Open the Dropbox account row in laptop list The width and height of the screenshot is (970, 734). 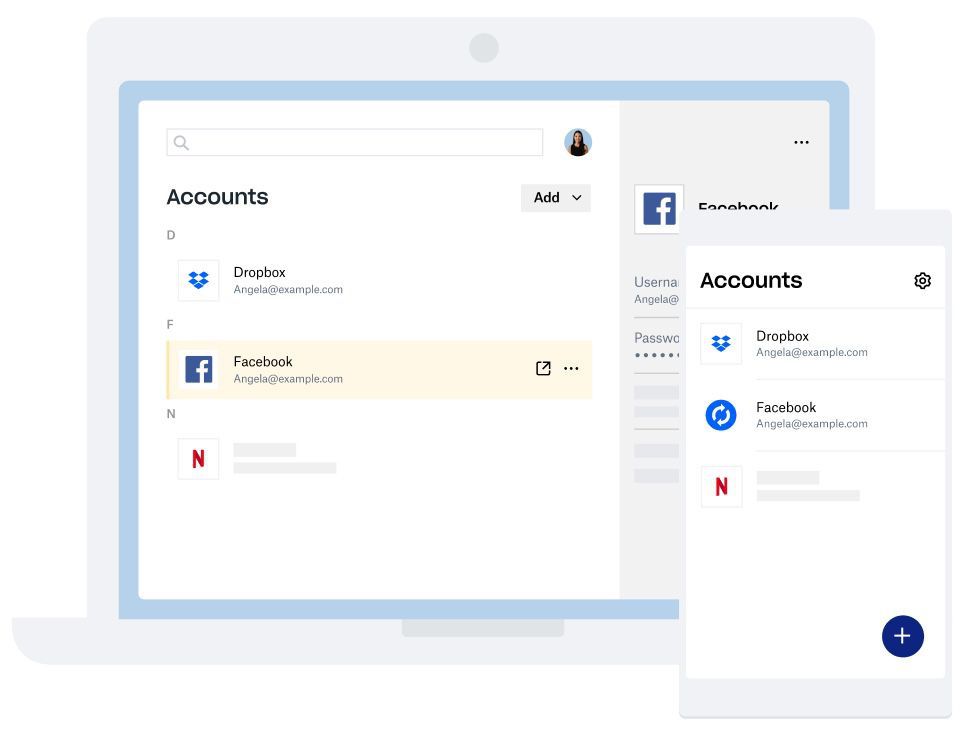click(x=379, y=280)
